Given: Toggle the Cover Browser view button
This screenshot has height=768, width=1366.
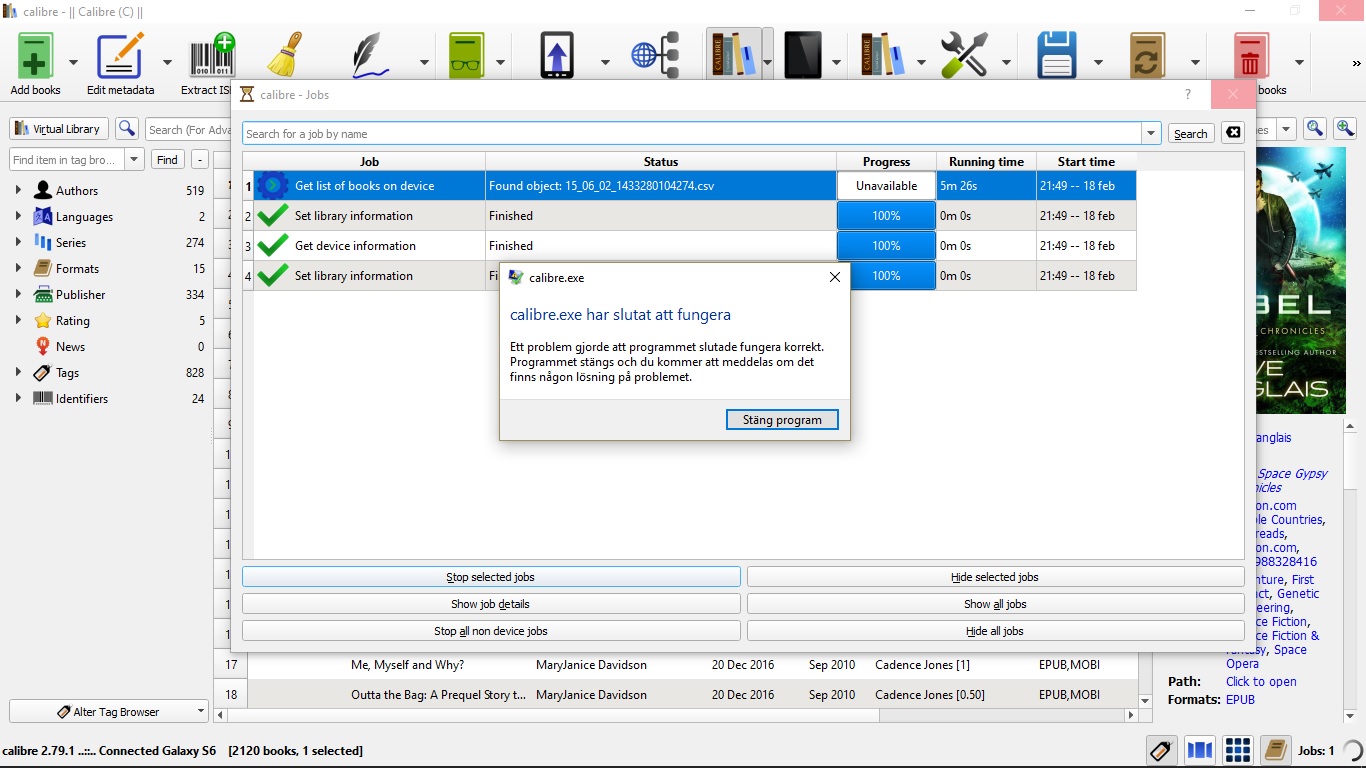Looking at the screenshot, I should tap(1199, 750).
